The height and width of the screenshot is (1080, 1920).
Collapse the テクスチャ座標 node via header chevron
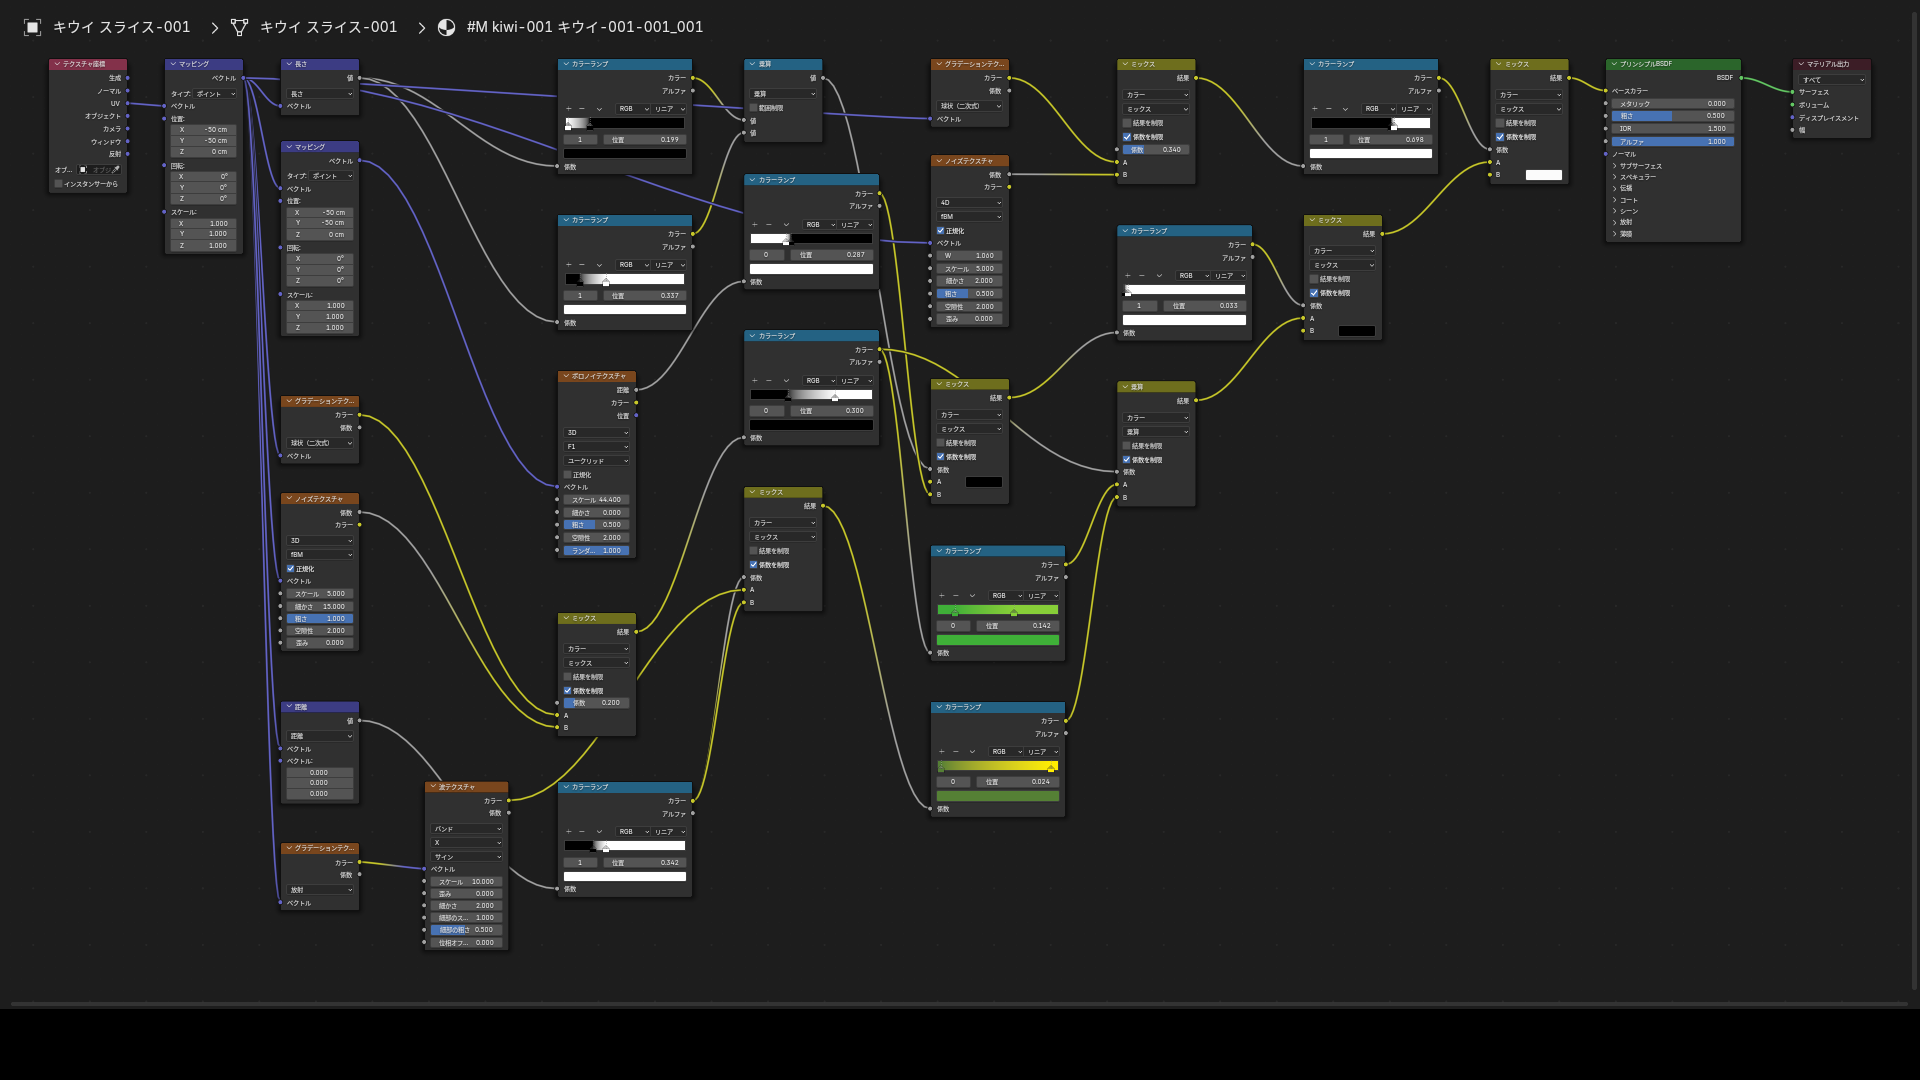(x=57, y=64)
